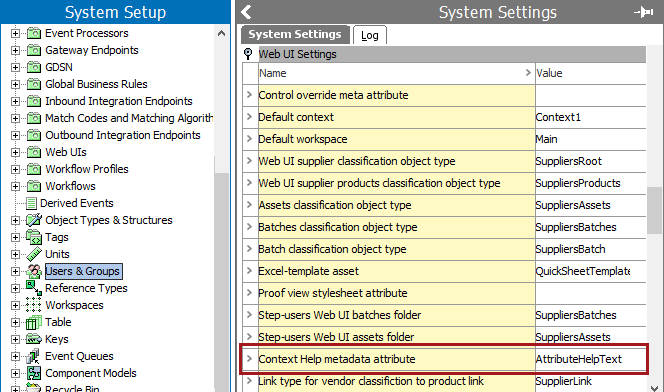Click the pin icon in System Settings header
Screen dimensions: 664x392
[643, 12]
